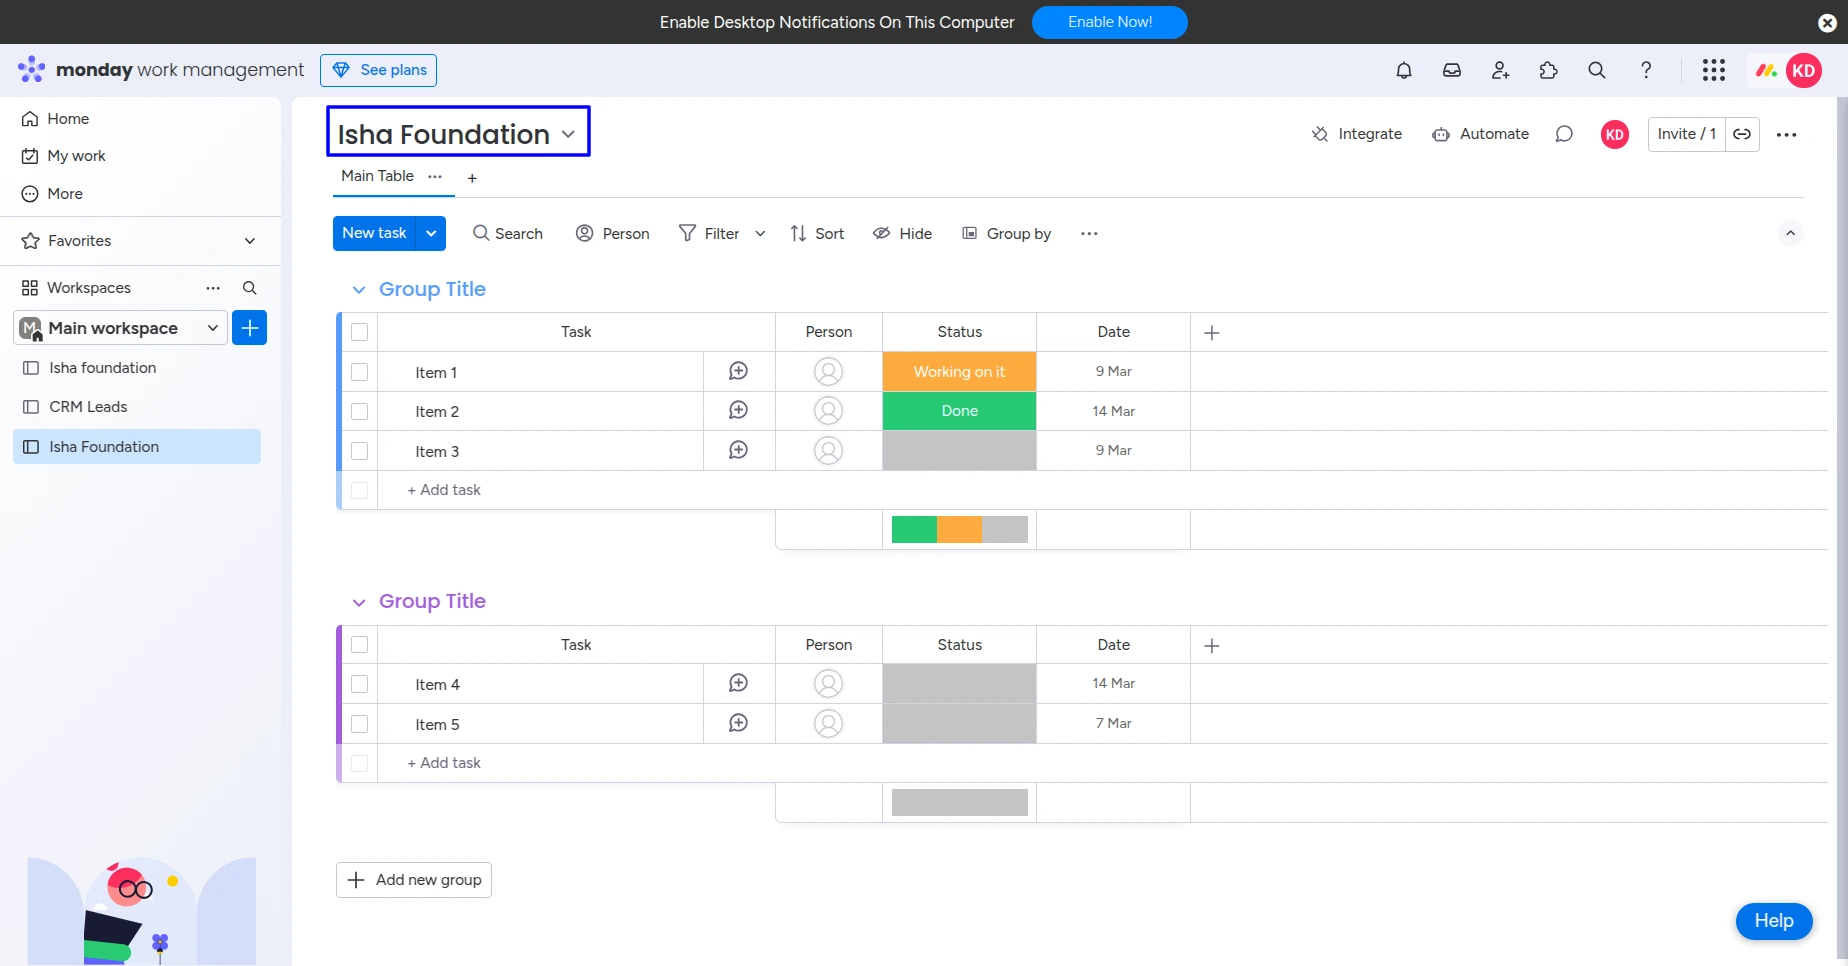Click the Add new group button

coord(414,880)
